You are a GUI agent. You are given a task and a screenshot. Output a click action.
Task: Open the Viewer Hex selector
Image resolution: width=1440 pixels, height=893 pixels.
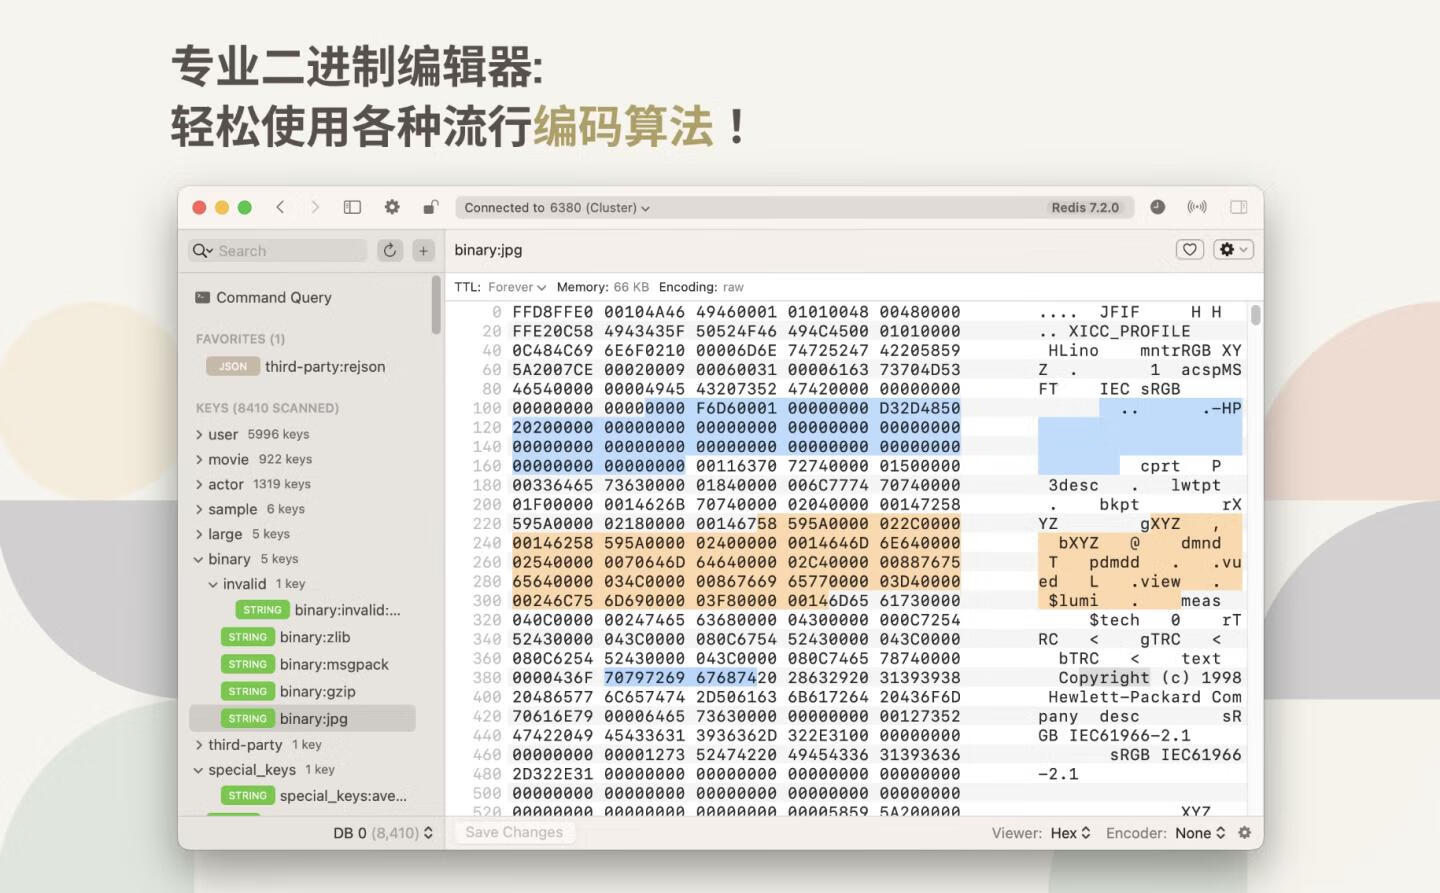pyautogui.click(x=1070, y=833)
